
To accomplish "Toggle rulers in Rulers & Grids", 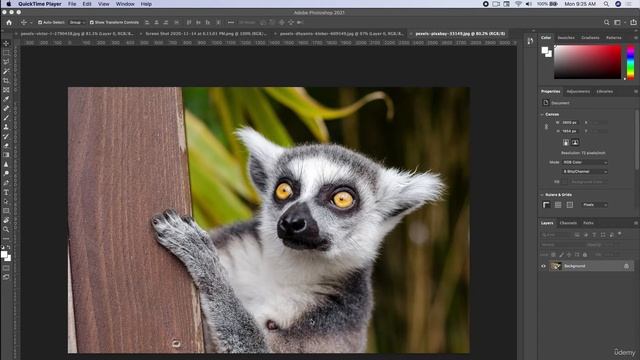I will pos(546,205).
